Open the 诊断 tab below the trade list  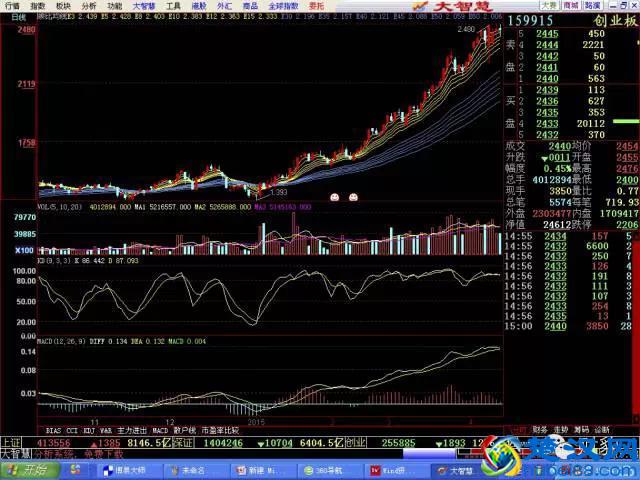click(x=602, y=429)
